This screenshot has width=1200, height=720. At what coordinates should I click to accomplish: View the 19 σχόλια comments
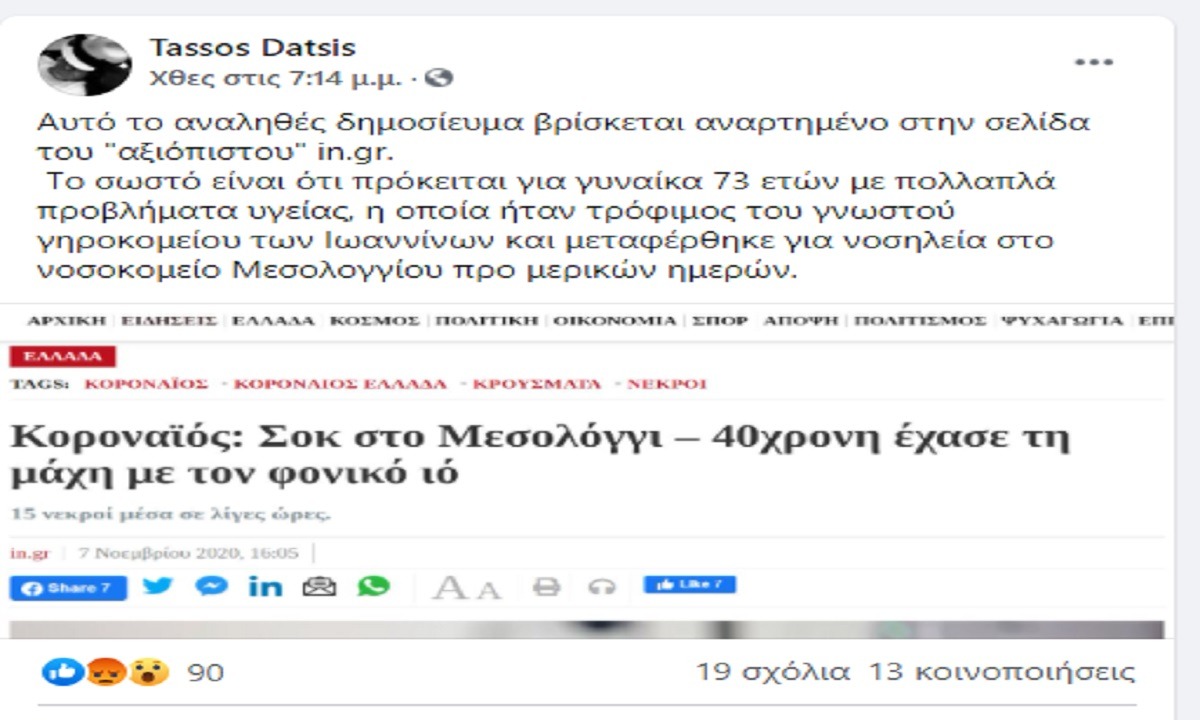(x=773, y=672)
